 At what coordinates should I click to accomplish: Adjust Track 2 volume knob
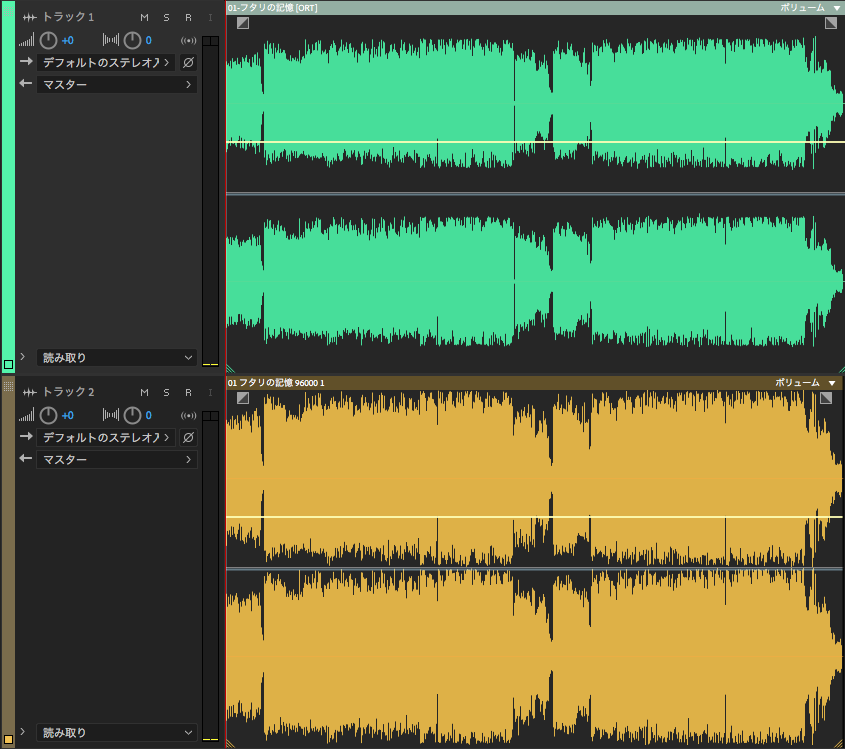click(49, 415)
